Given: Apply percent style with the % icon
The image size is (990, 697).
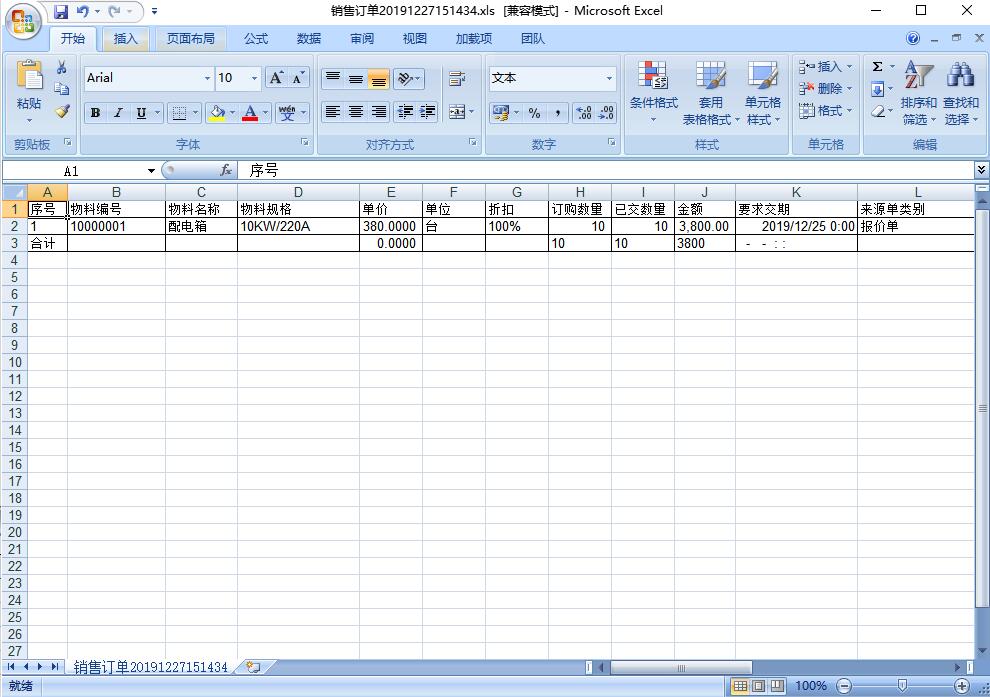Looking at the screenshot, I should point(534,113).
